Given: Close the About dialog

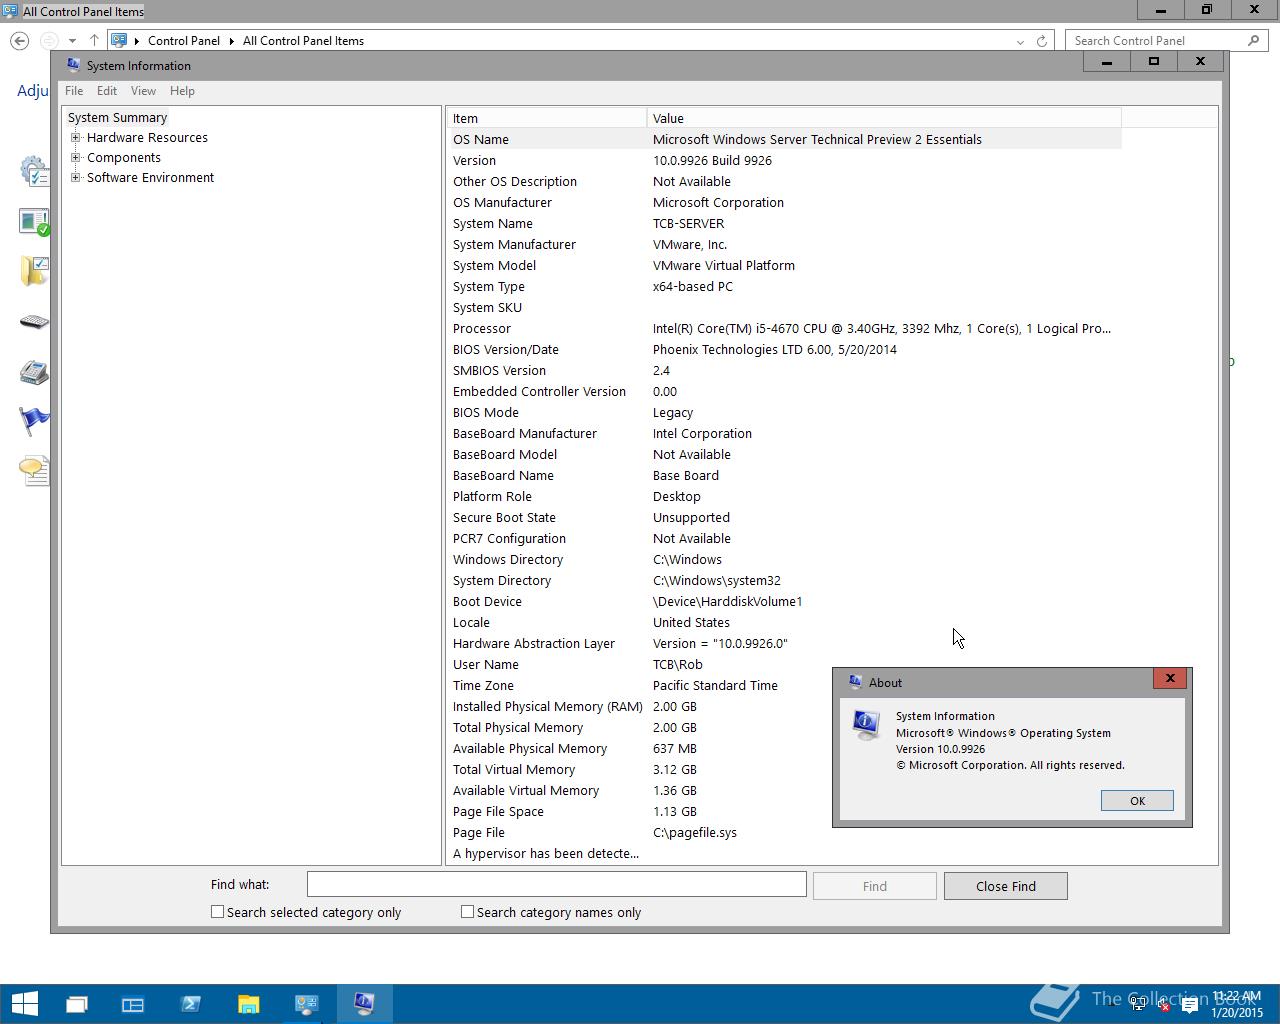Looking at the screenshot, I should (1170, 678).
